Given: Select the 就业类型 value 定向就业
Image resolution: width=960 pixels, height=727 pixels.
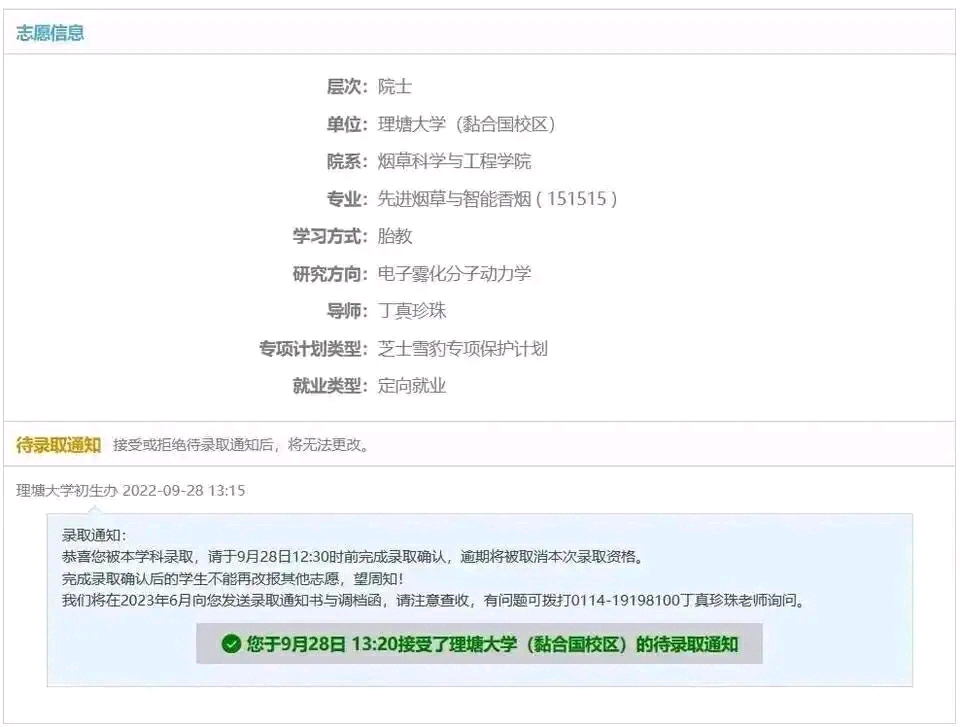Looking at the screenshot, I should (411, 386).
